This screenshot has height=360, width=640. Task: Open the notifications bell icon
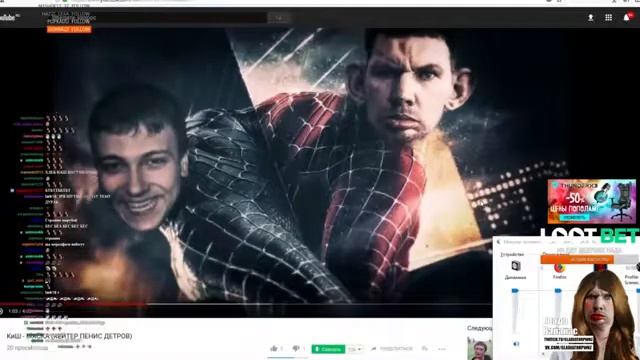click(x=627, y=18)
